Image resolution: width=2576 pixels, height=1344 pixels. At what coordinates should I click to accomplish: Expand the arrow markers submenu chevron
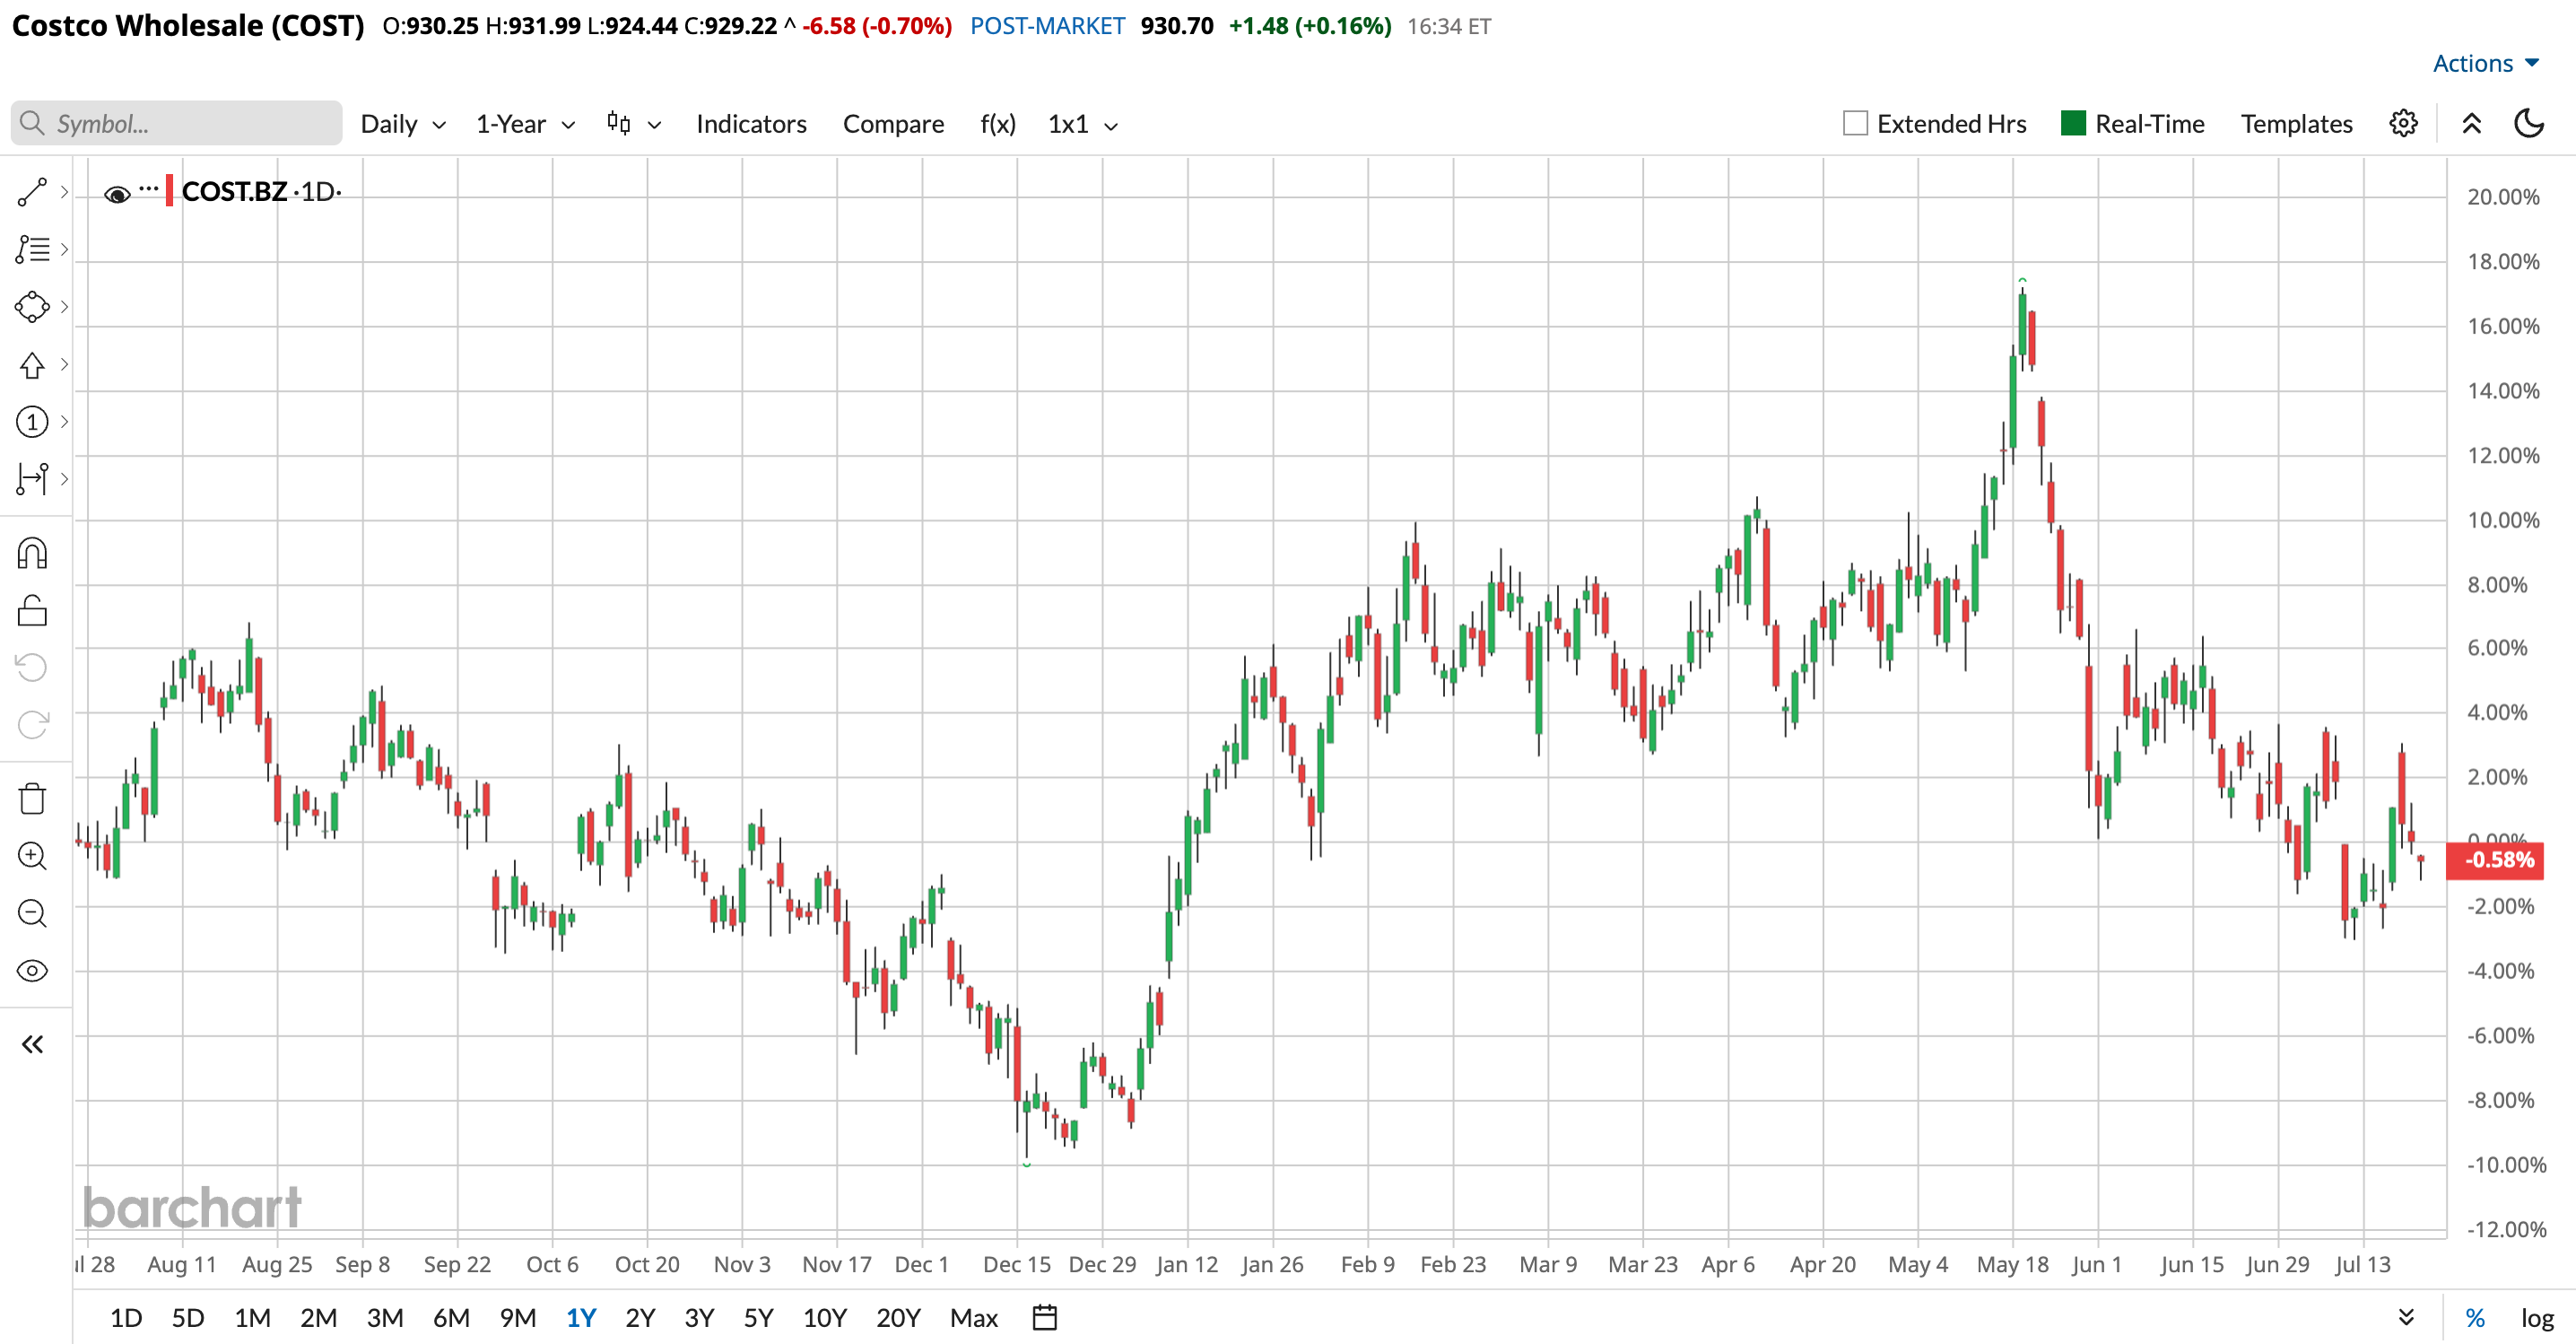point(64,364)
